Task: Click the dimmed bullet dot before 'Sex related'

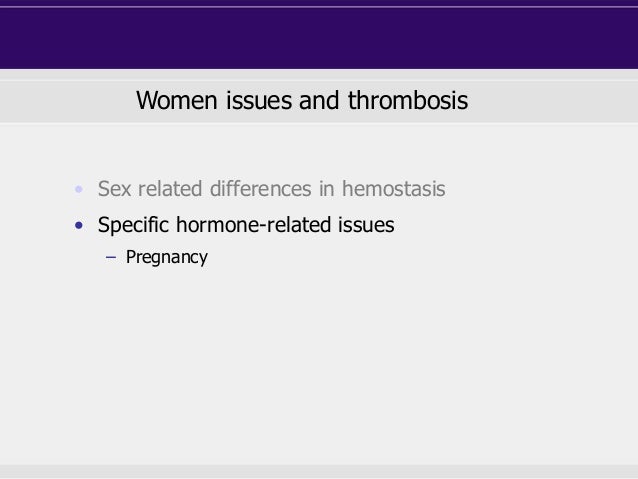Action: click(x=79, y=189)
